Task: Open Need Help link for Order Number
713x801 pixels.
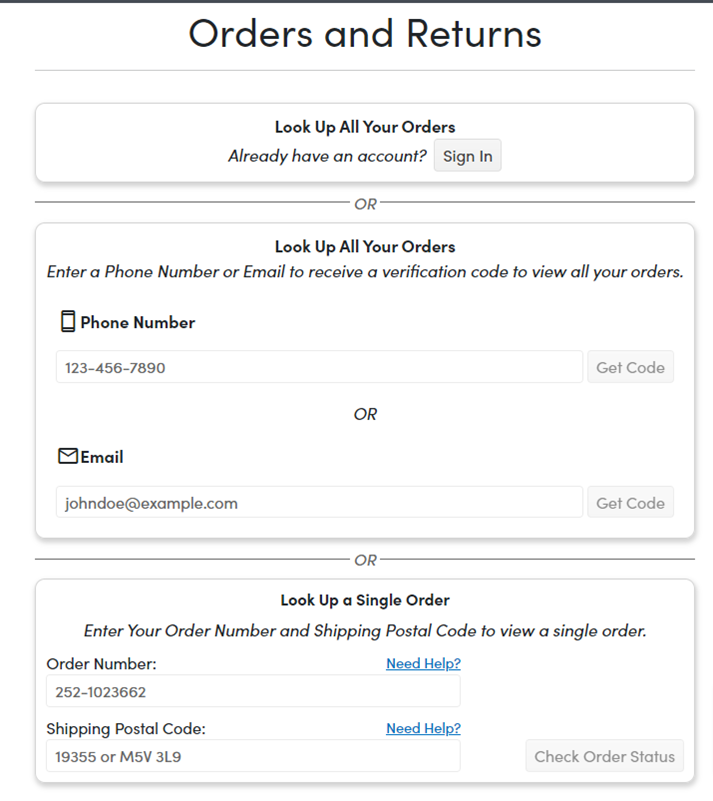Action: click(x=423, y=664)
